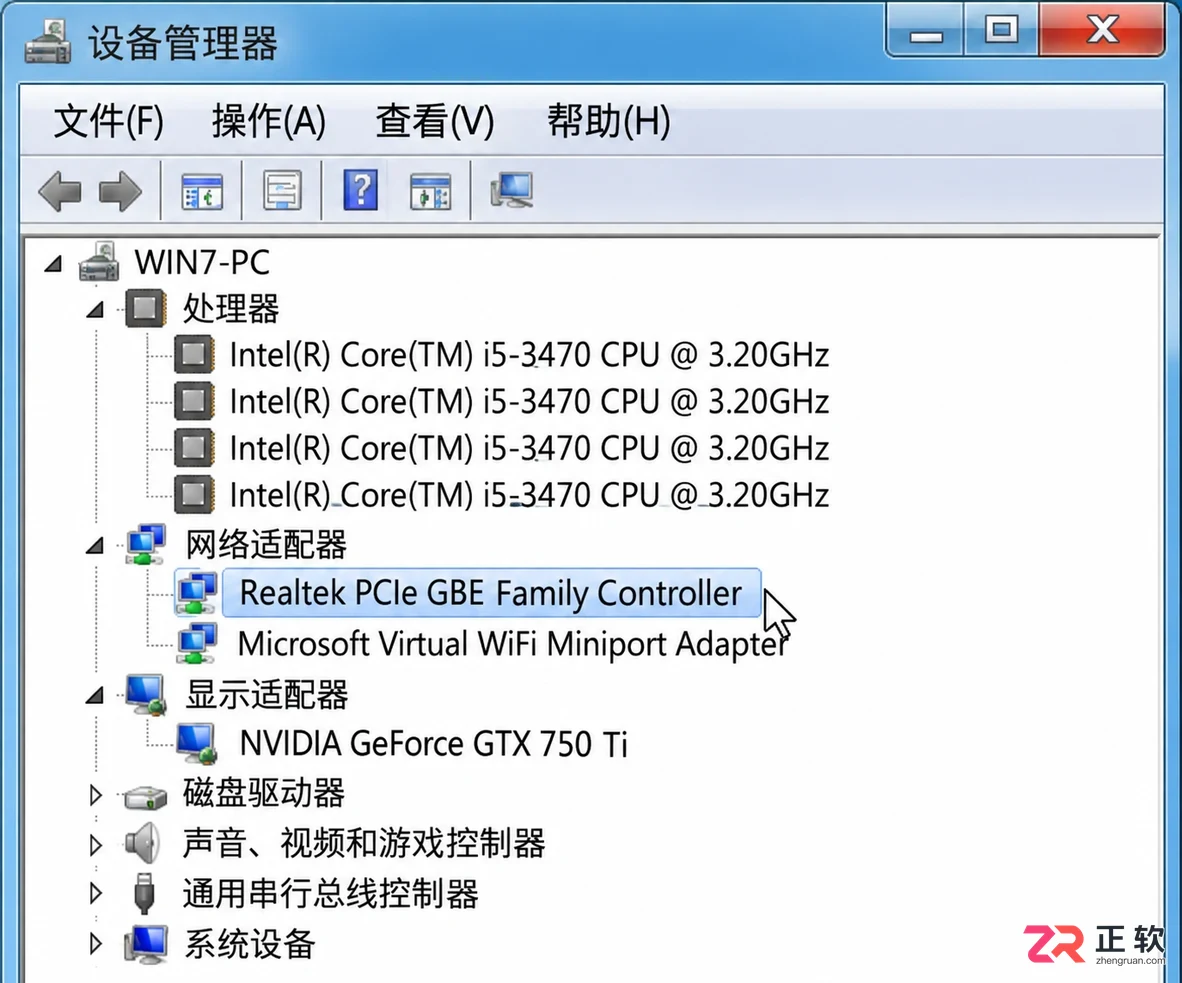Screen dimensions: 1182x983
Task: Open the 帮助(H) menu
Action: [609, 121]
